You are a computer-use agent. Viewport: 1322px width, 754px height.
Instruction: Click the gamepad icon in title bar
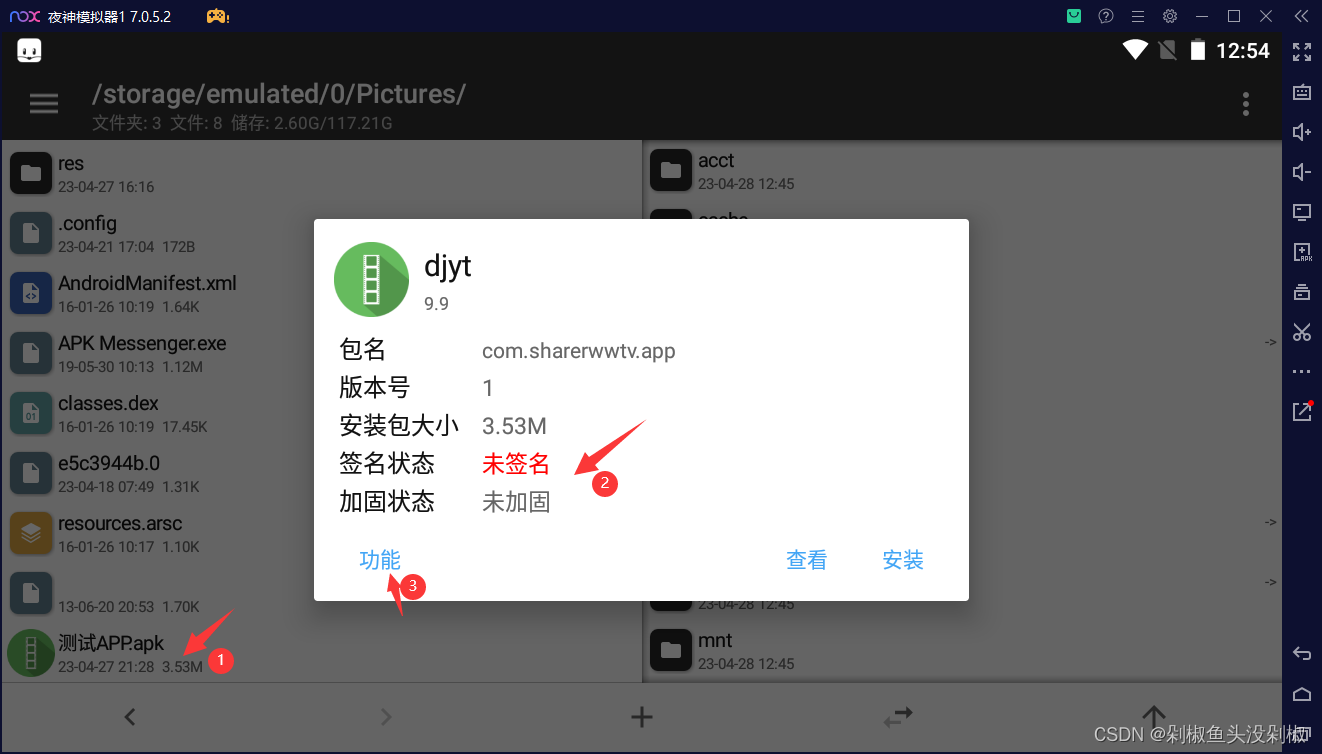[217, 16]
